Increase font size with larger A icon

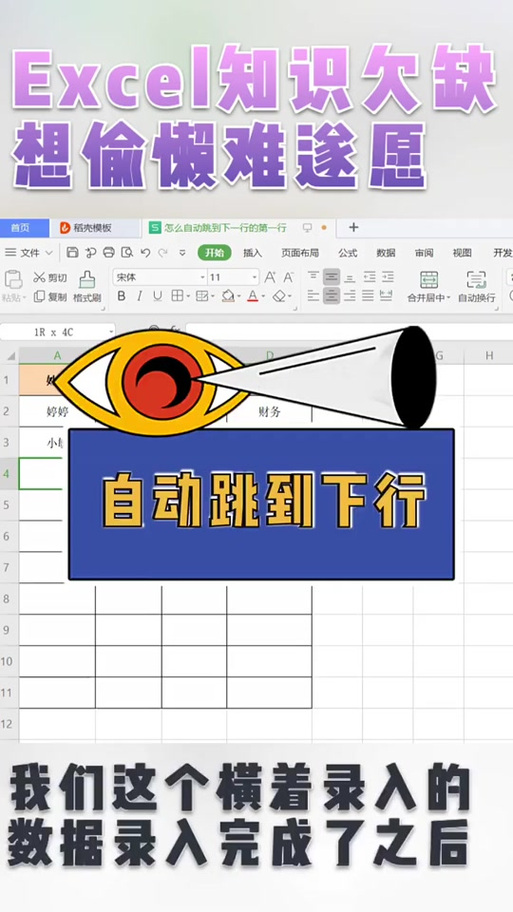pos(270,277)
